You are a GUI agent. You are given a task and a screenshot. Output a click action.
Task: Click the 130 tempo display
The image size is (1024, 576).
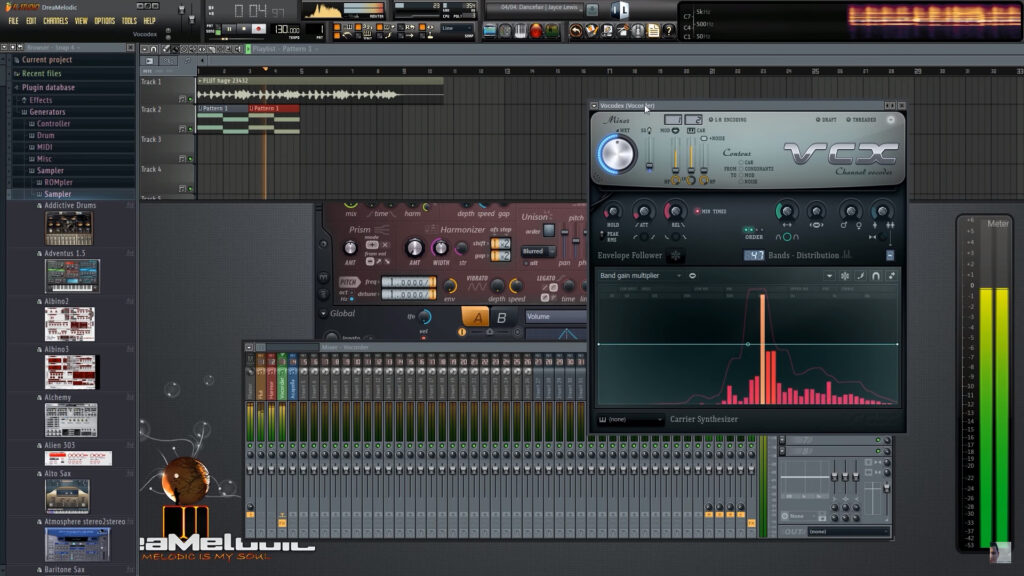(287, 29)
